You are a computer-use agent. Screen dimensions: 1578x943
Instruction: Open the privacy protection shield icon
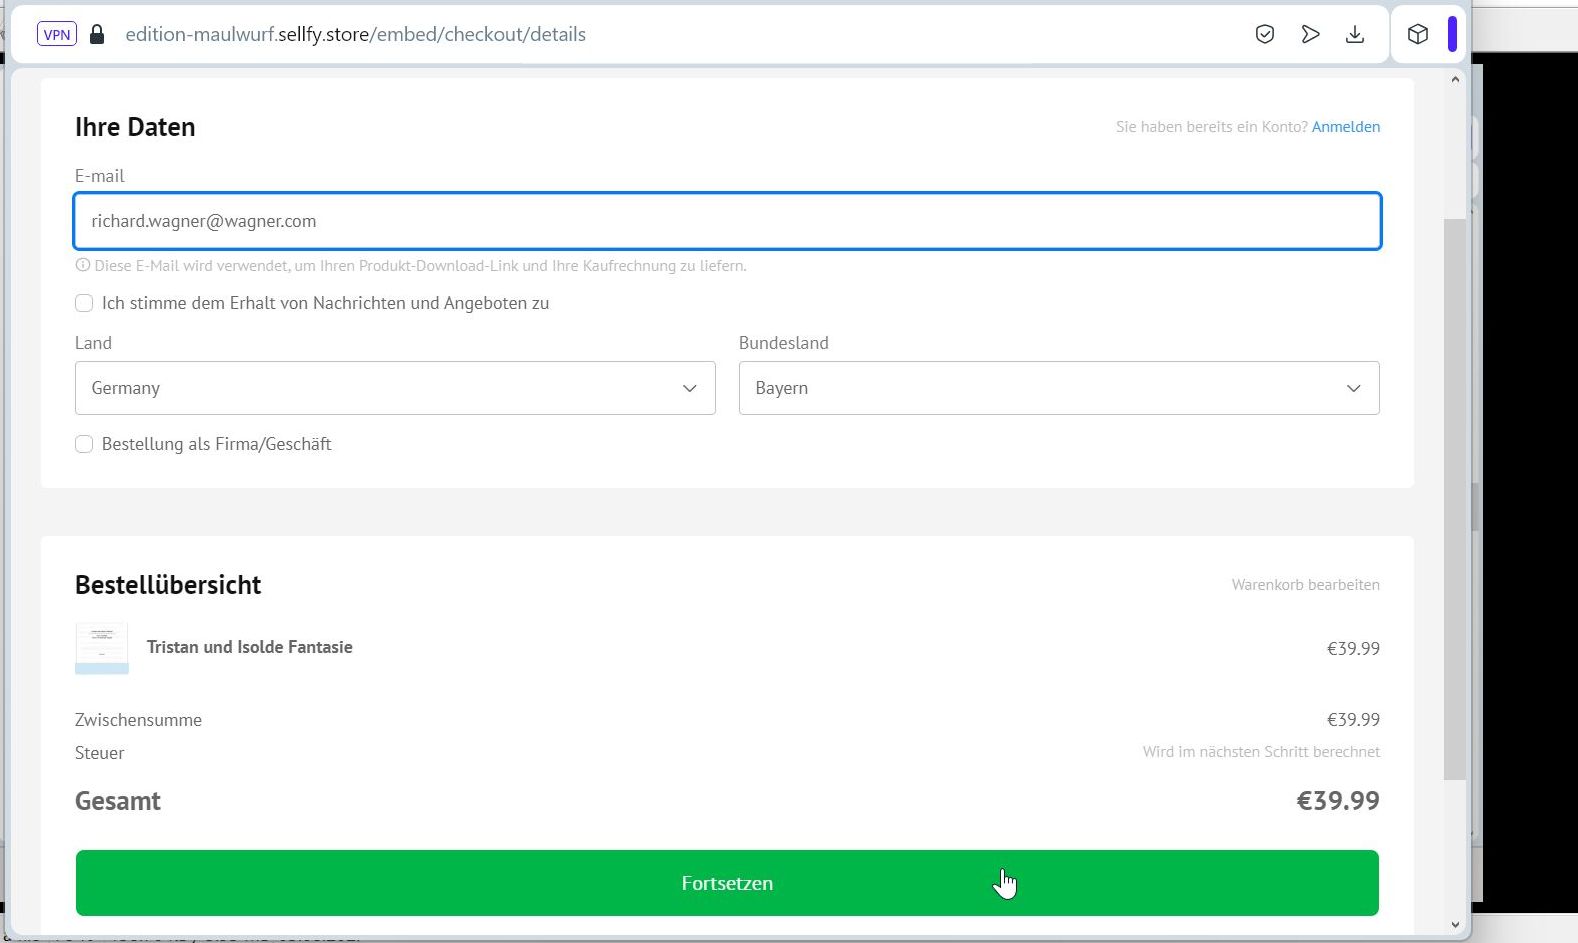coord(1264,35)
